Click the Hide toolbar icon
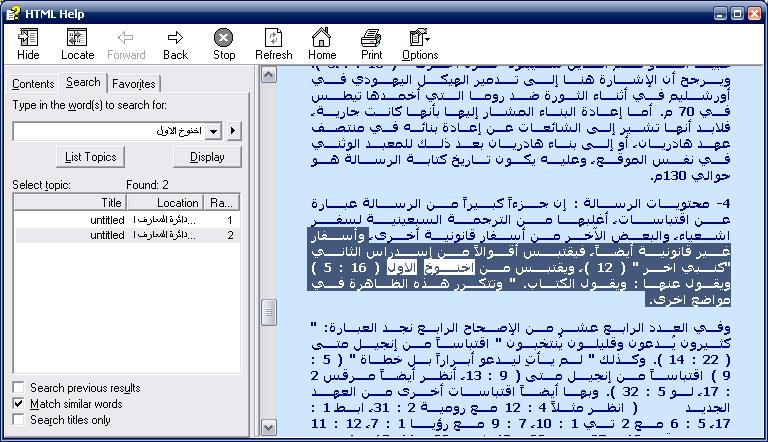Viewport: 768px width, 442px height. 28,38
